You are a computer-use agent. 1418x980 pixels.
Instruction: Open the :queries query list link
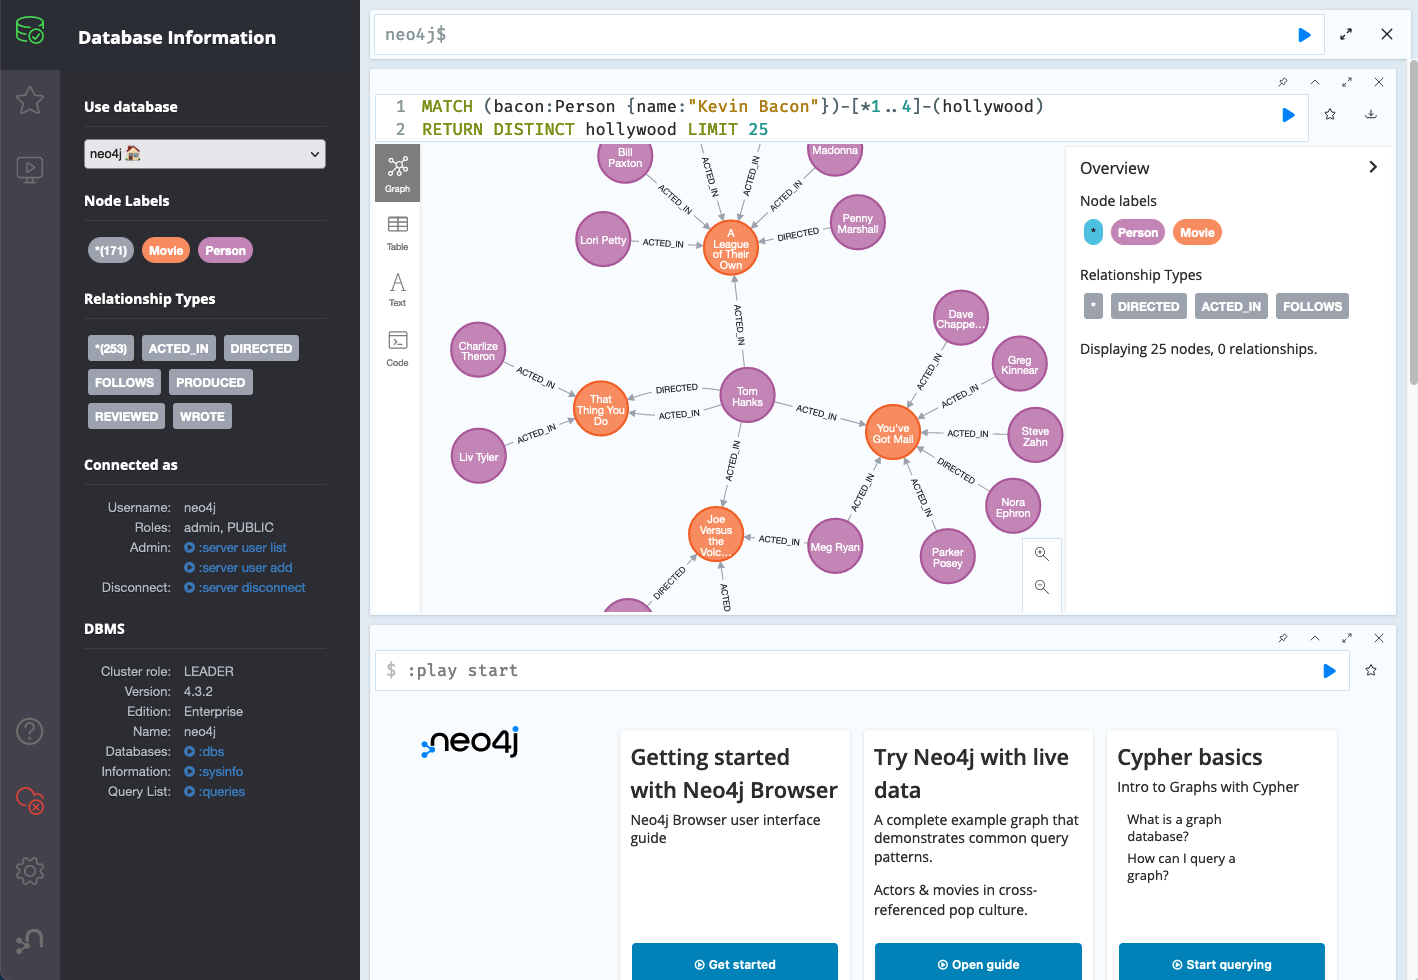(x=215, y=792)
